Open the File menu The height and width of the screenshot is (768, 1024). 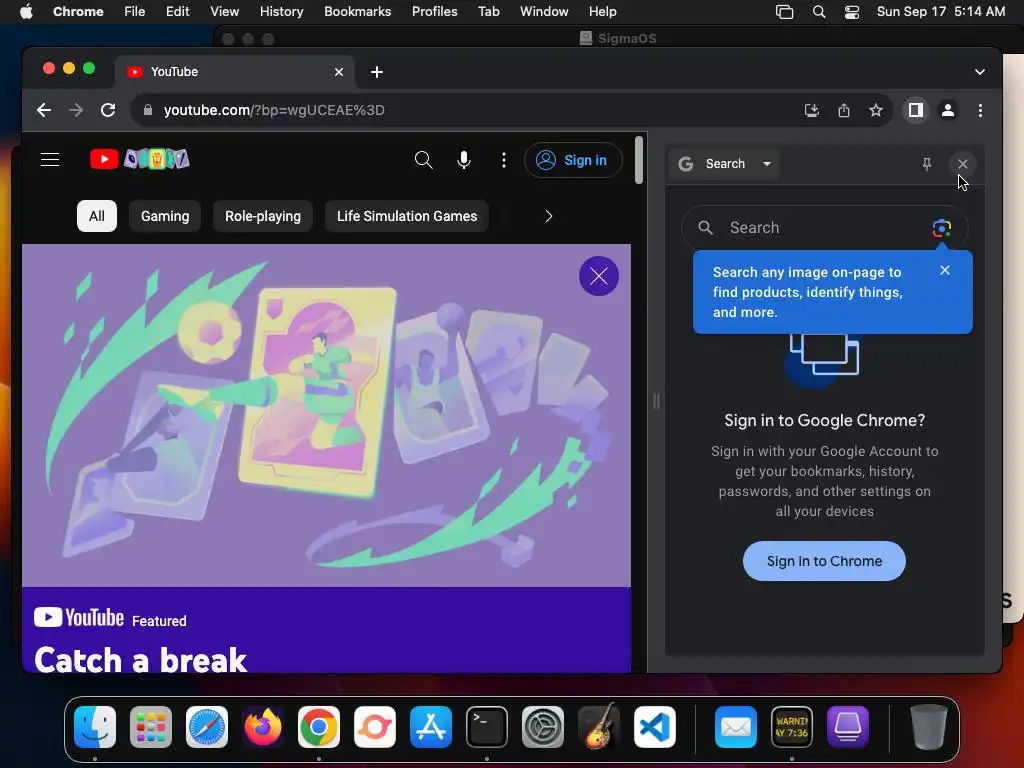[135, 12]
